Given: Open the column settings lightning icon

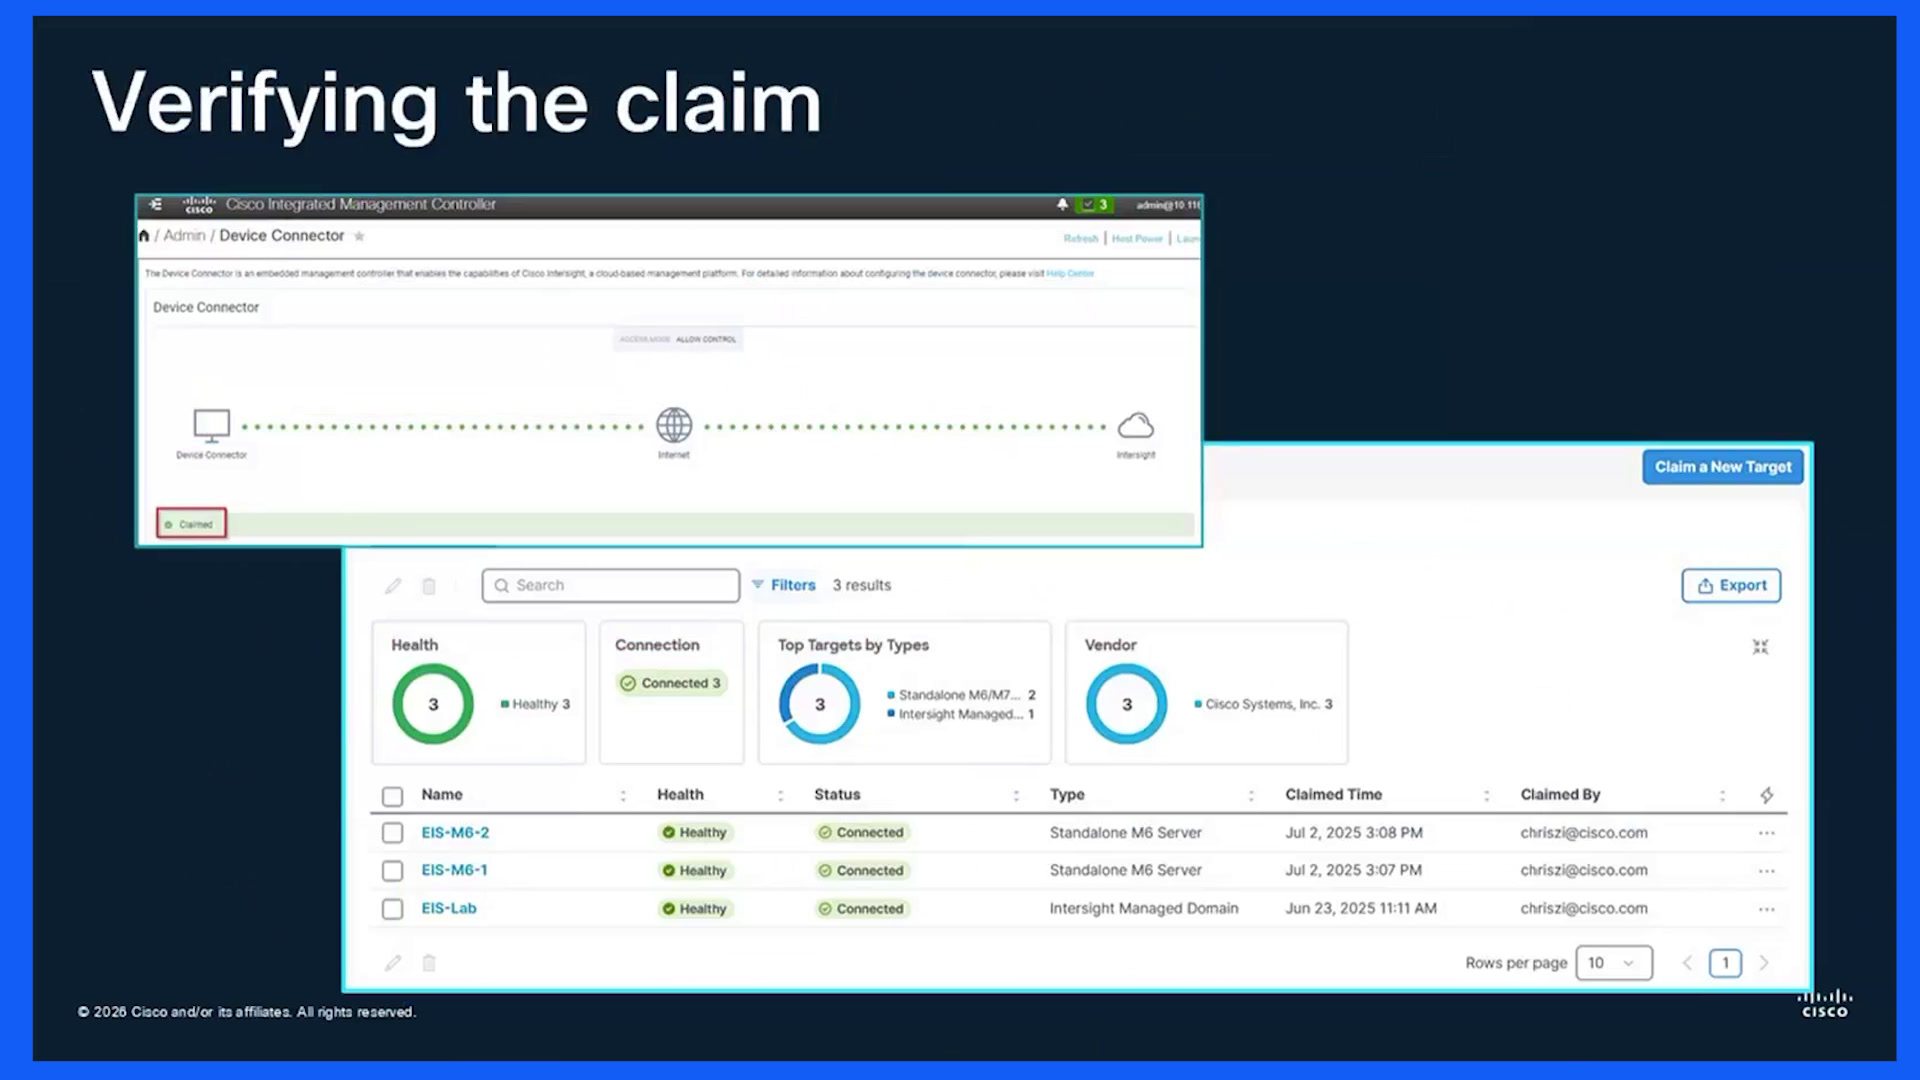Looking at the screenshot, I should coord(1767,795).
